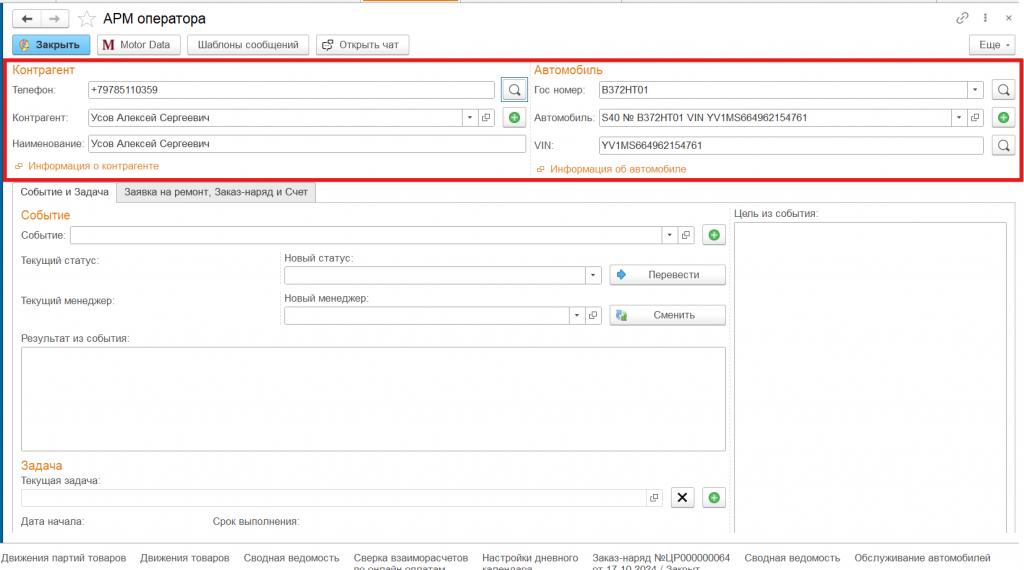Click the magnifier icon next to Телефон field
The image size is (1024, 570).
(x=514, y=90)
